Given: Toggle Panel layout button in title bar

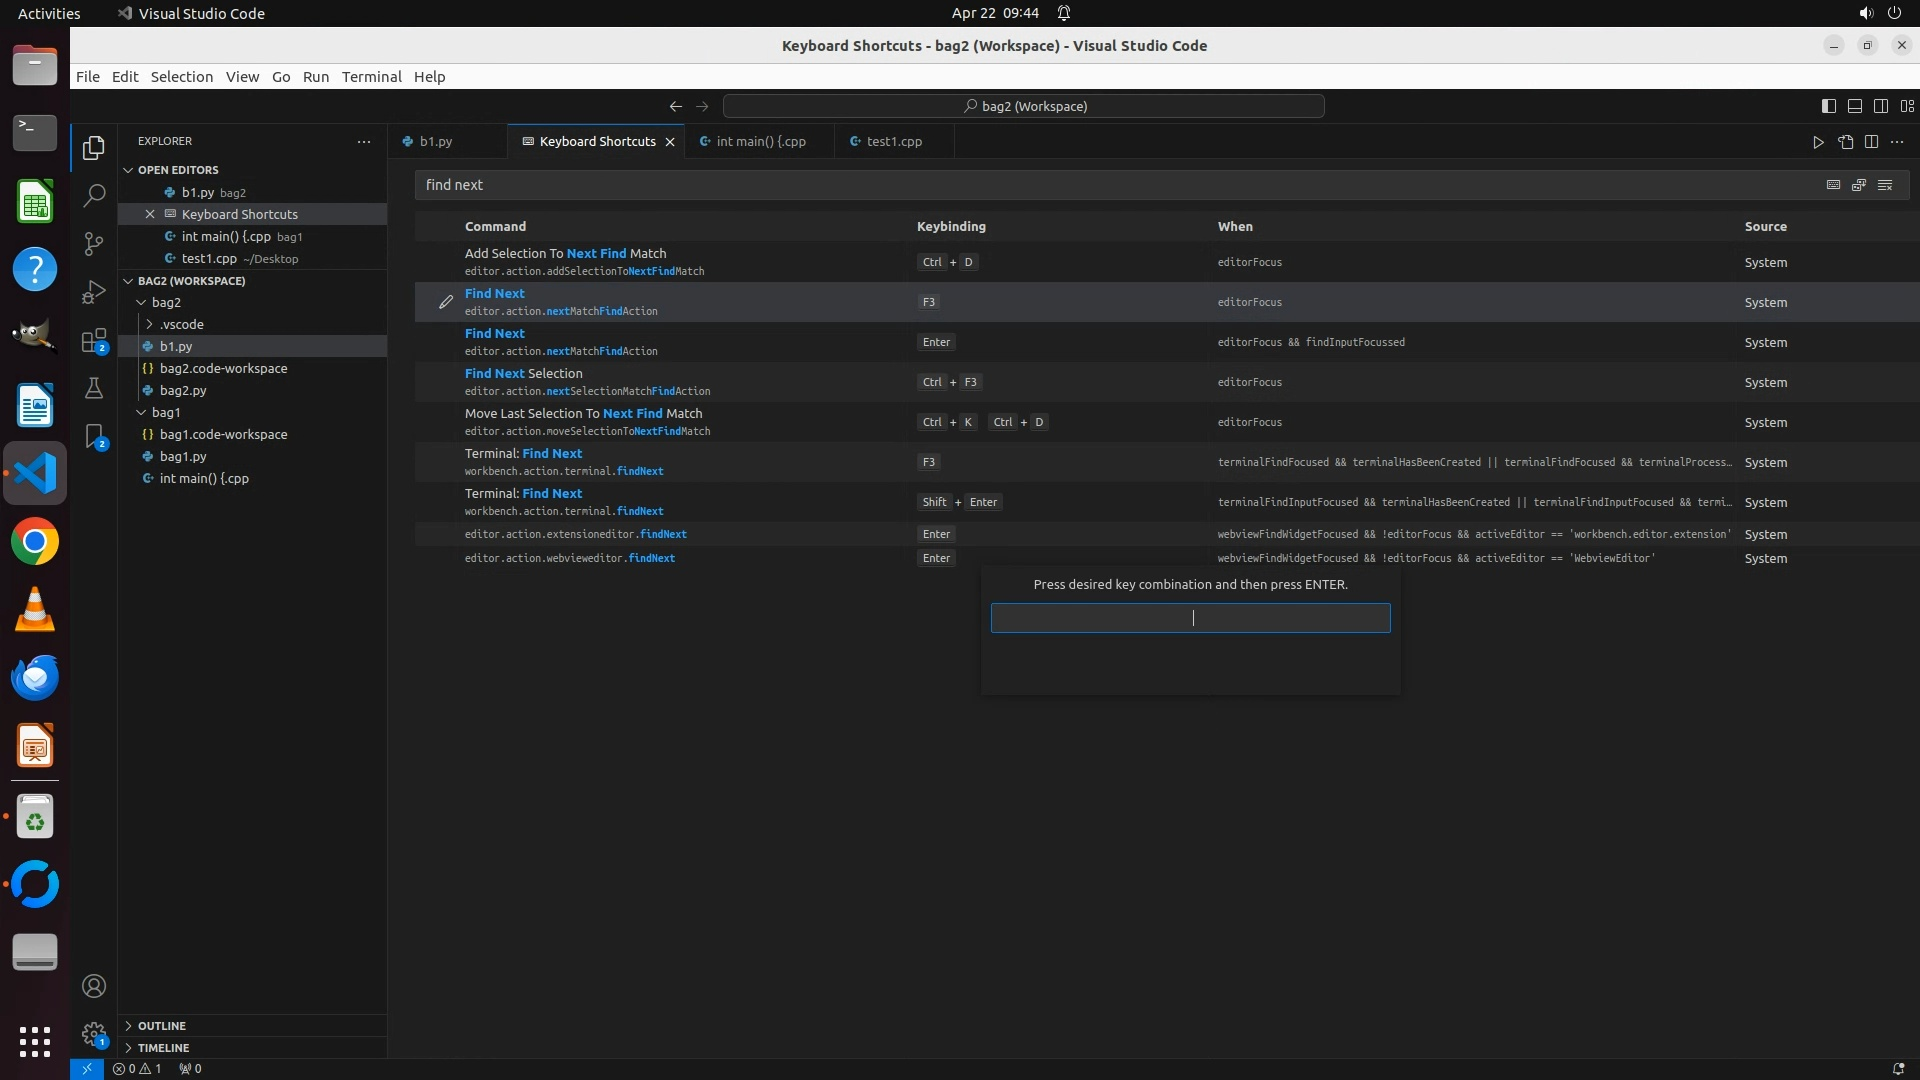Looking at the screenshot, I should tap(1854, 106).
